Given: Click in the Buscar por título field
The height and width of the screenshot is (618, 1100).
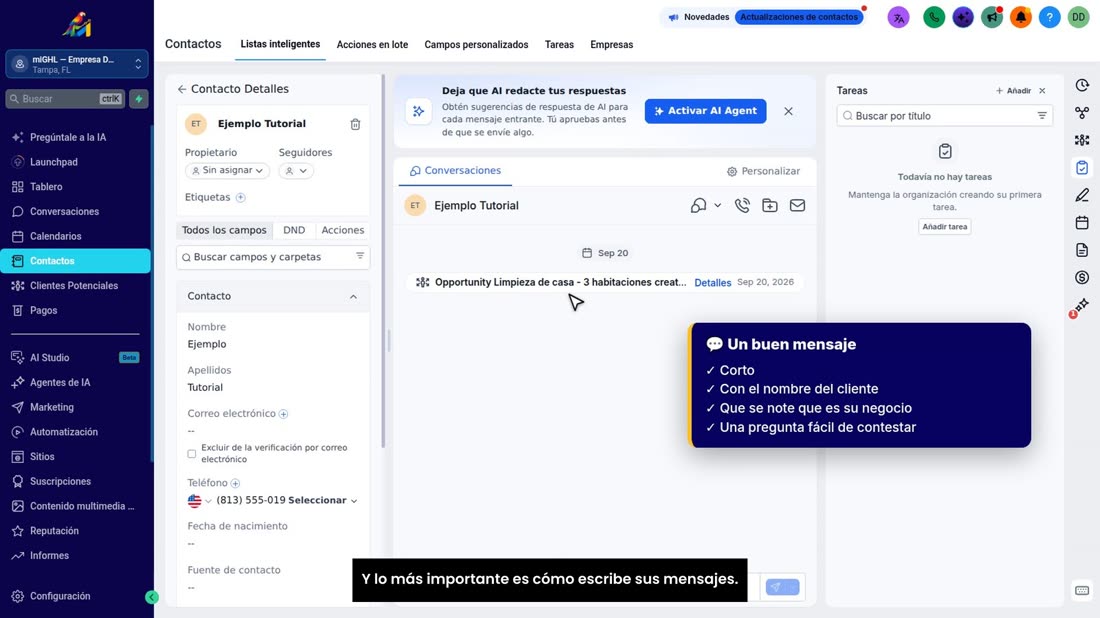Looking at the screenshot, I should pyautogui.click(x=944, y=116).
